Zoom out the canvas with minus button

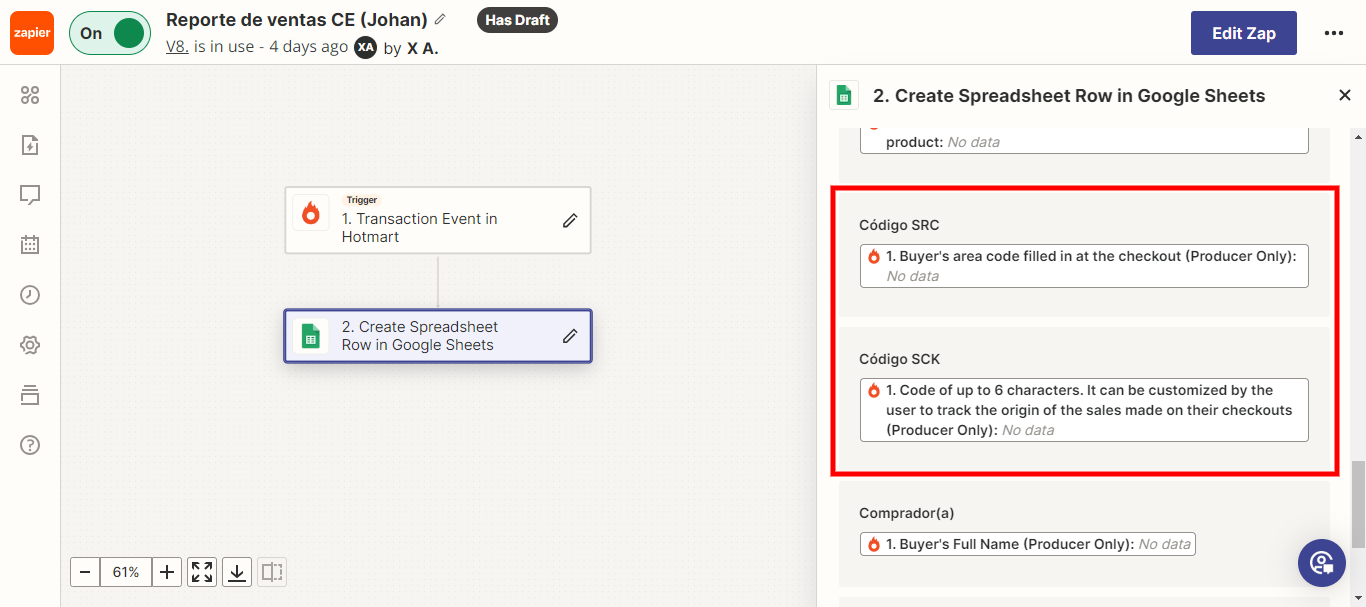point(85,572)
